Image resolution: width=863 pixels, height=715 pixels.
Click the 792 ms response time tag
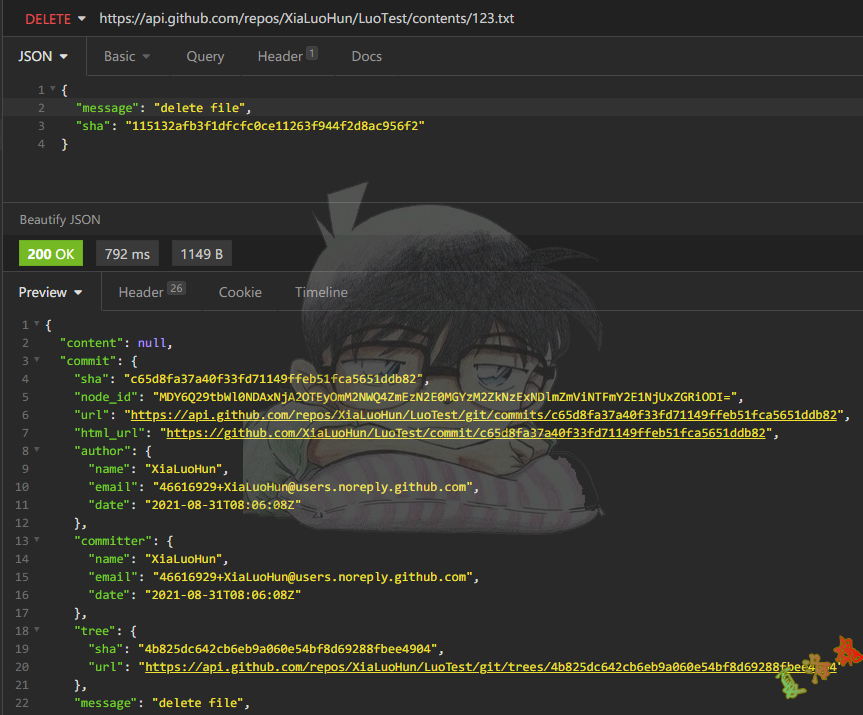point(127,254)
